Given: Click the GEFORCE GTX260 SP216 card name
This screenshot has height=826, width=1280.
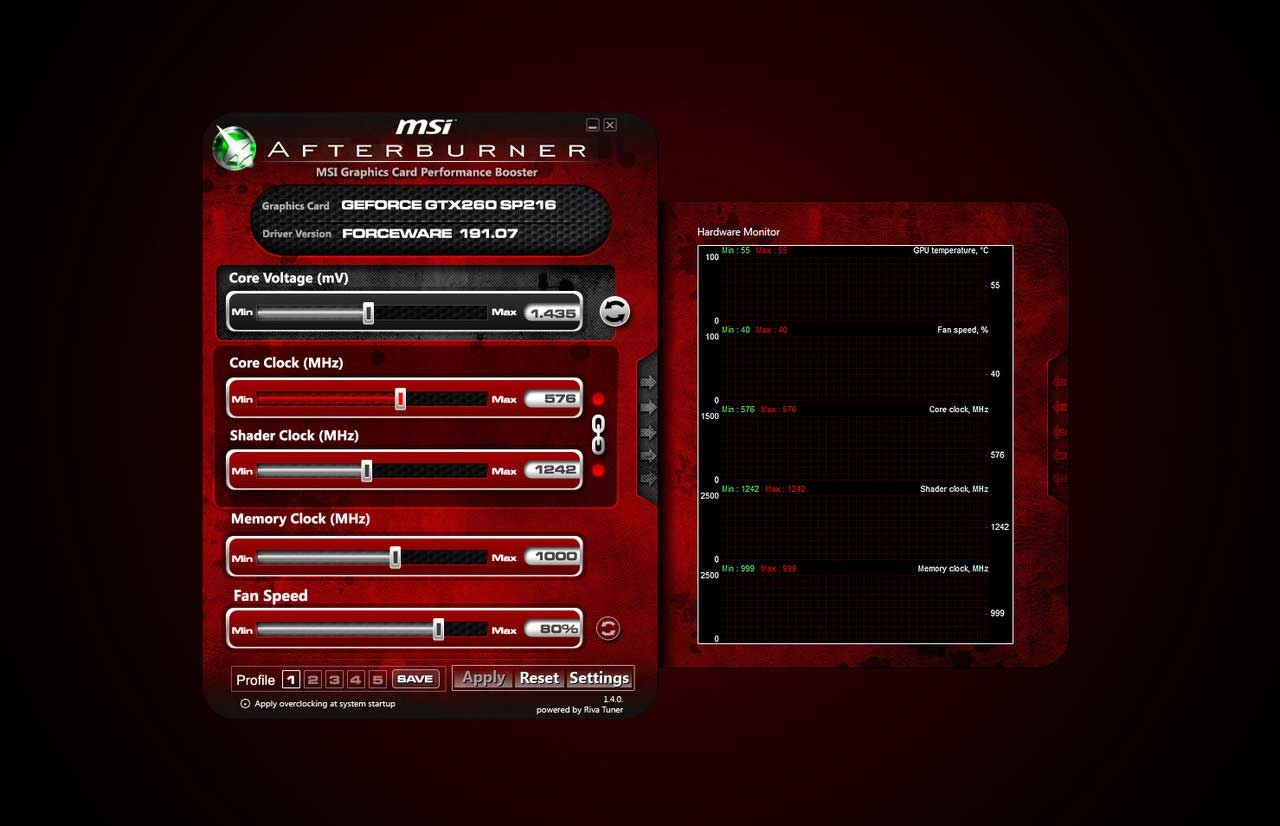Looking at the screenshot, I should pos(448,205).
